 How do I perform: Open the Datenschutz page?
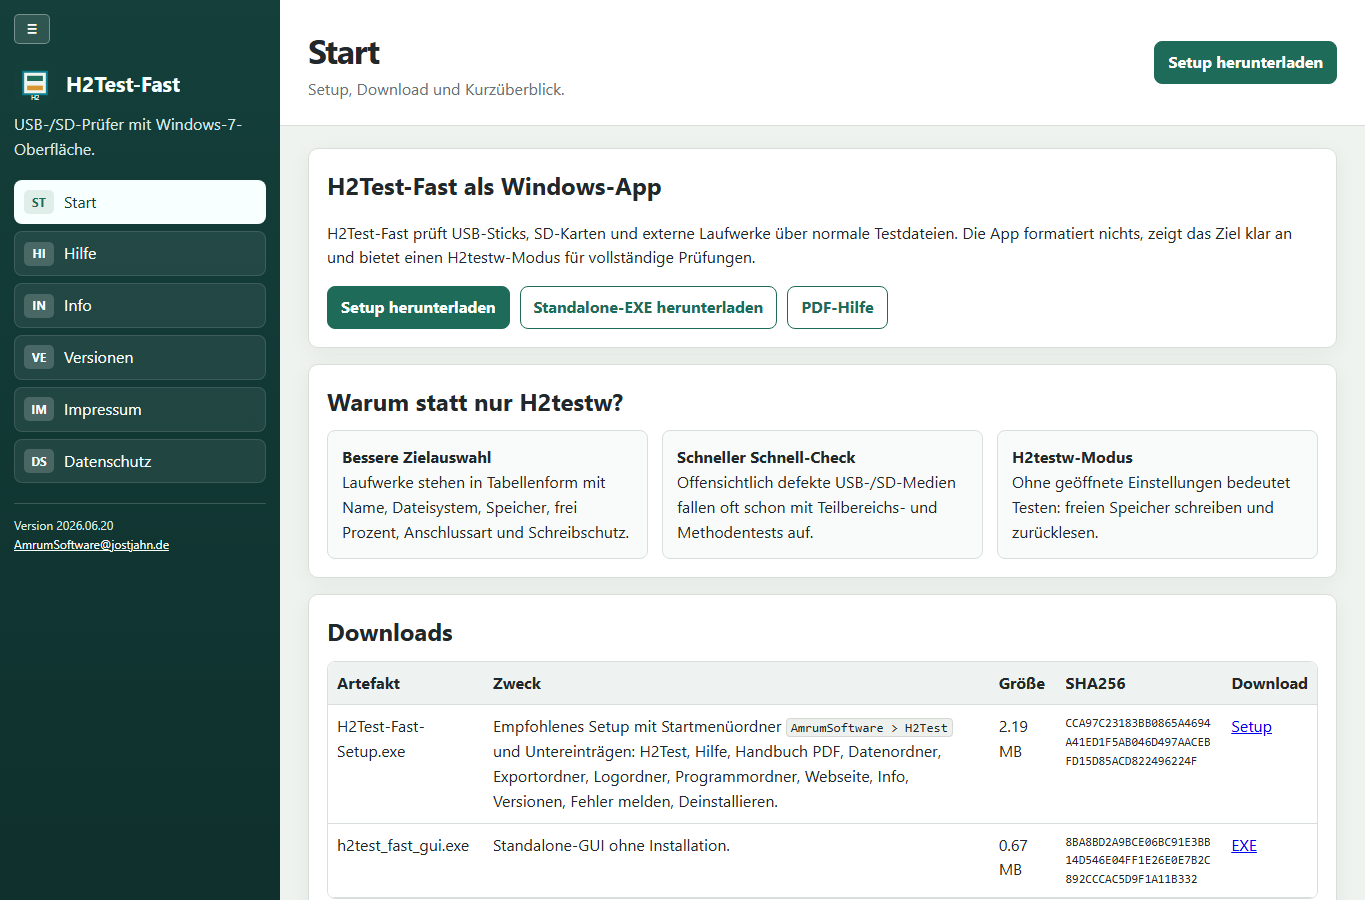(x=140, y=462)
